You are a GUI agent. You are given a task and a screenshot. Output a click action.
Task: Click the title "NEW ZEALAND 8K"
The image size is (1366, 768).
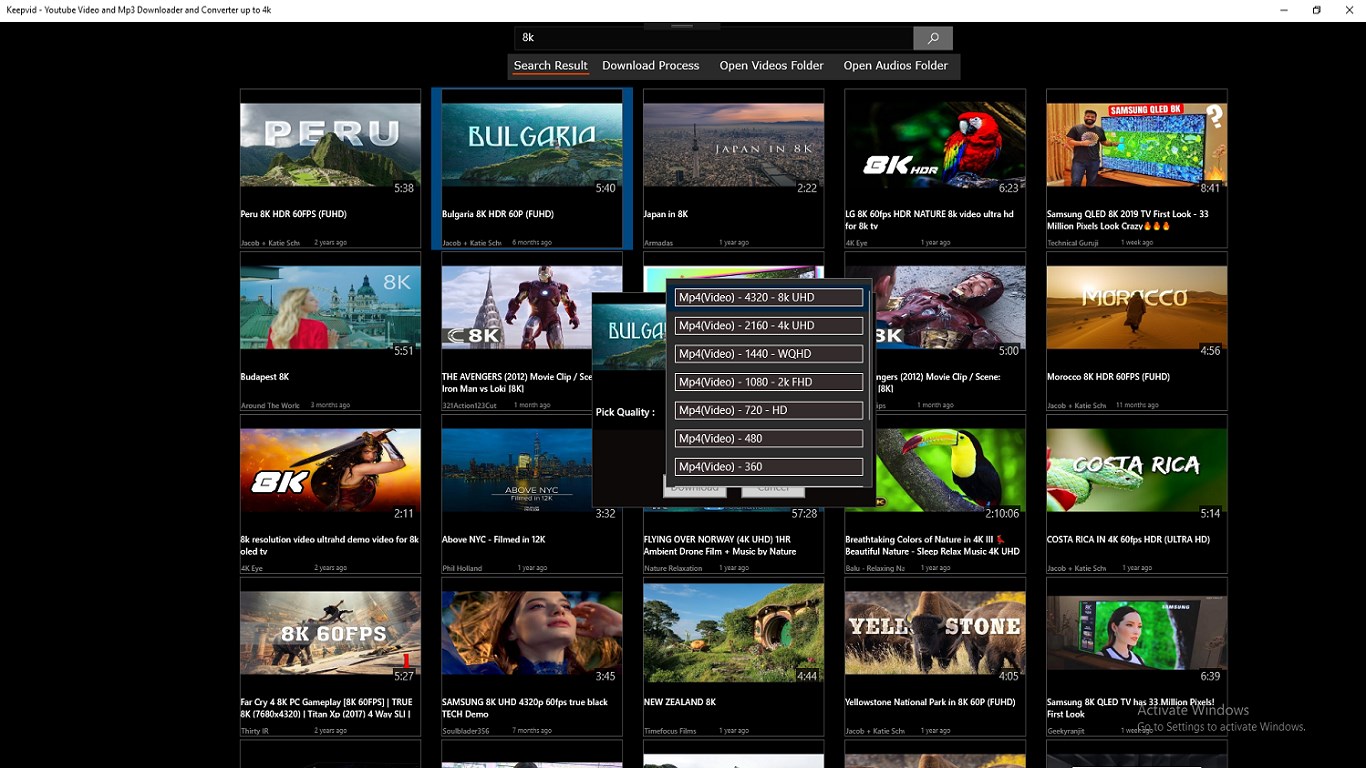pos(680,702)
